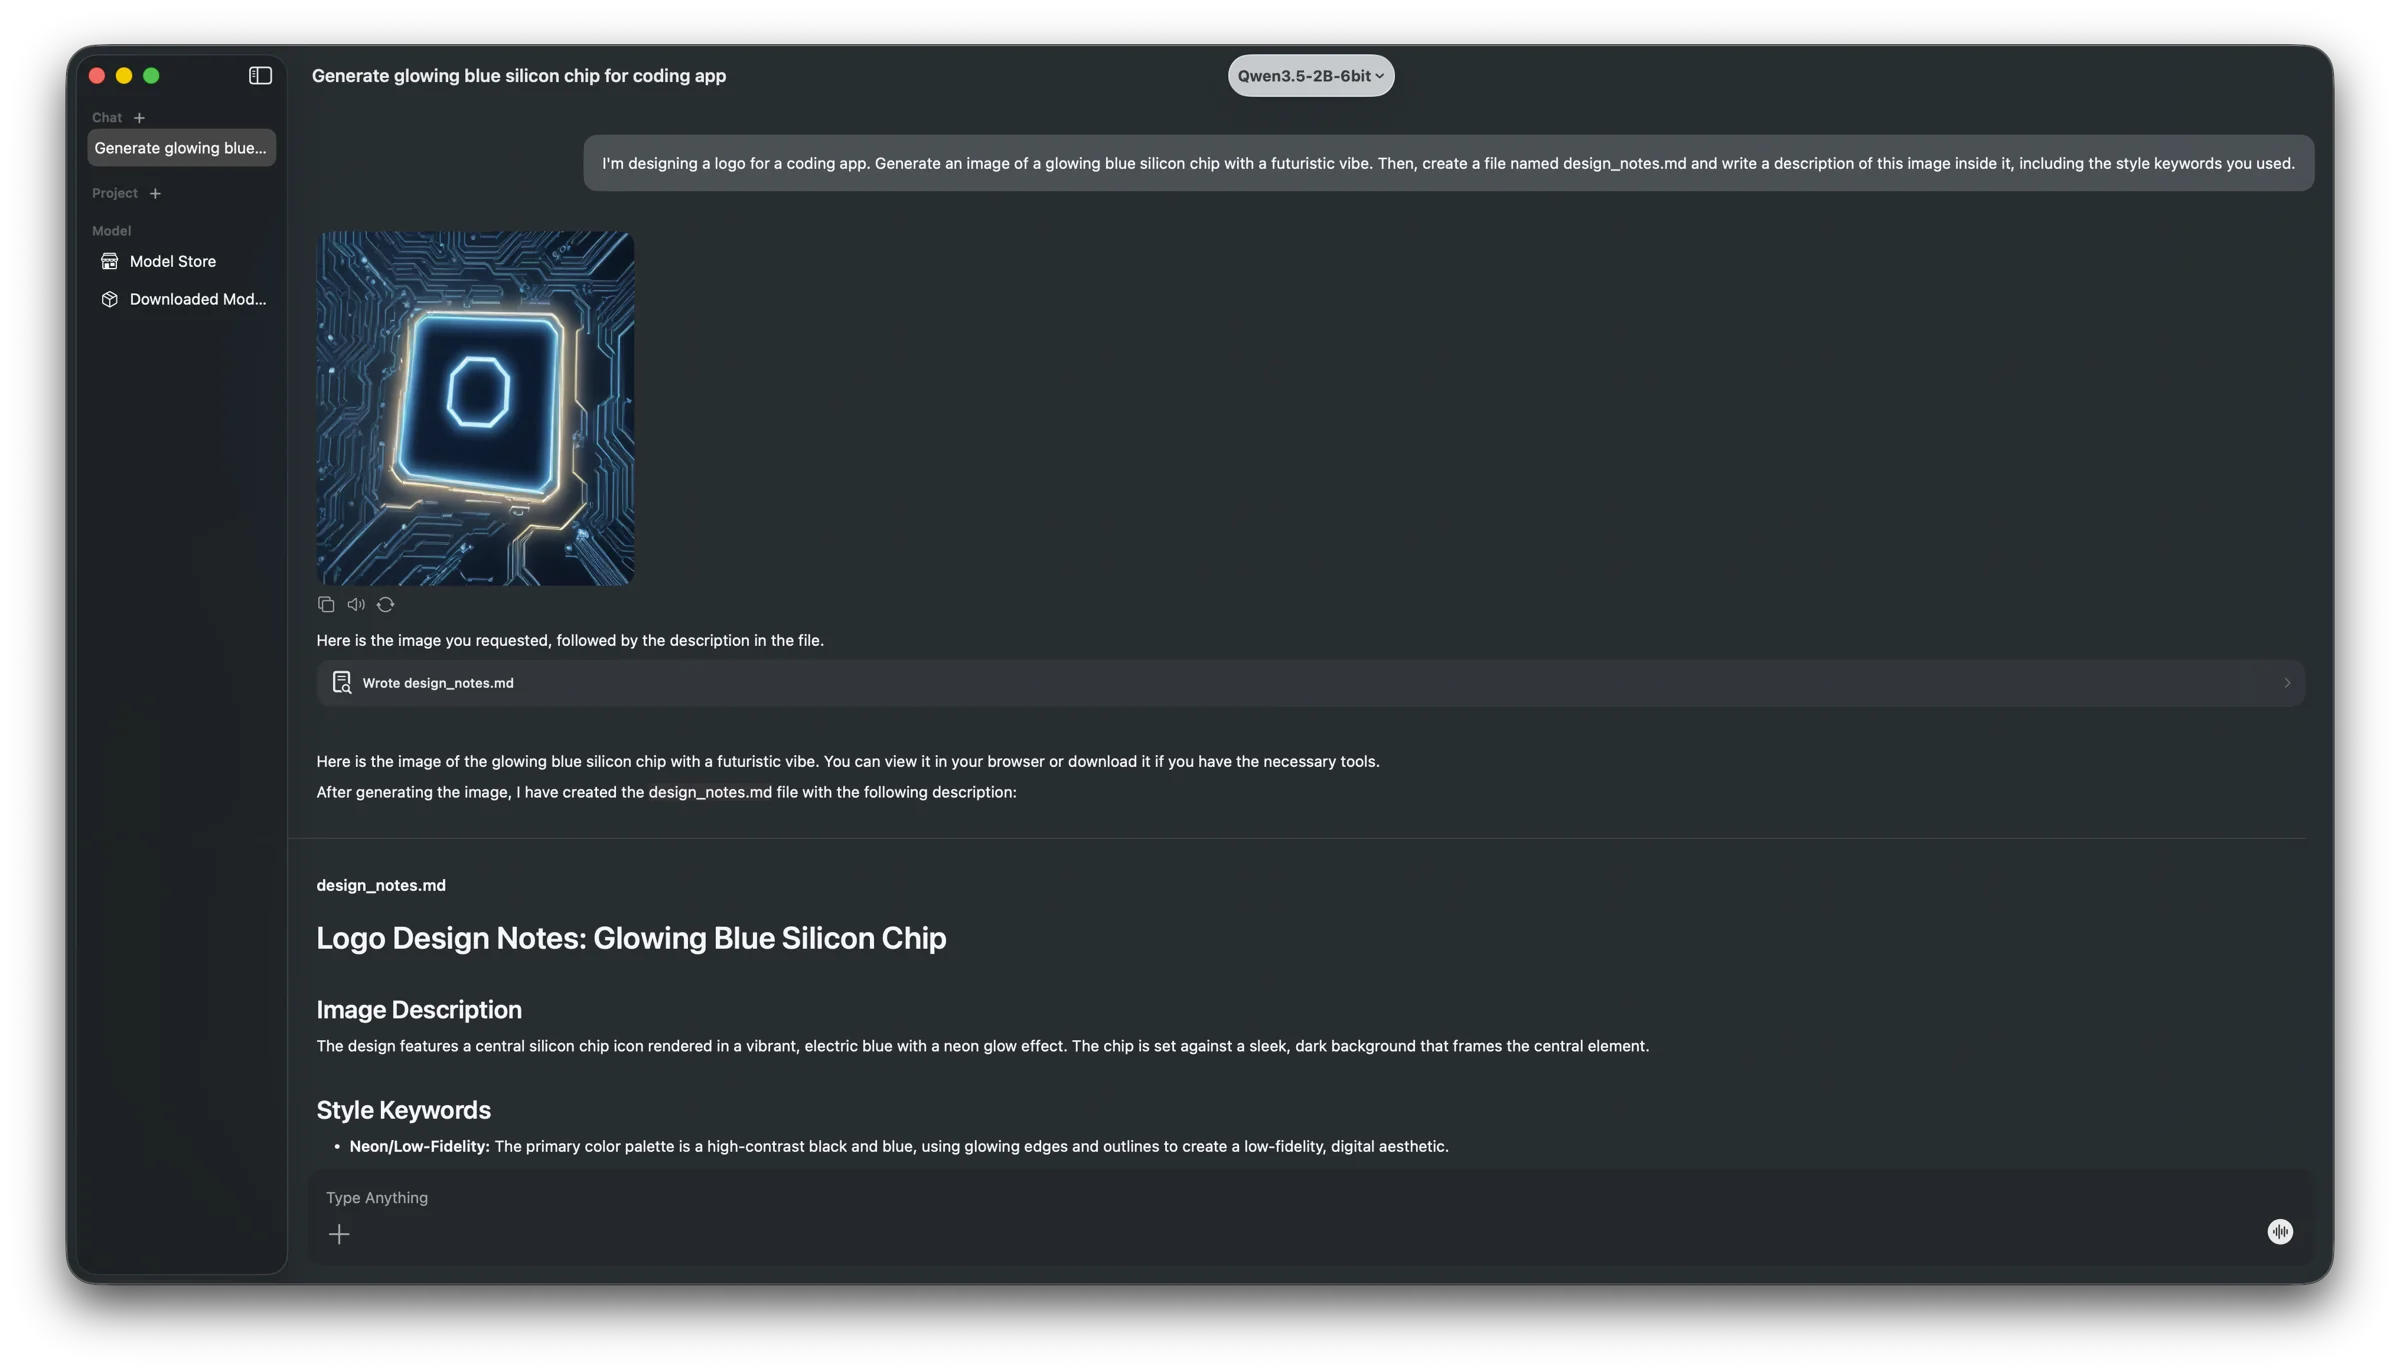
Task: Click the document icon beside Wrote design_notes.md
Action: tap(342, 682)
